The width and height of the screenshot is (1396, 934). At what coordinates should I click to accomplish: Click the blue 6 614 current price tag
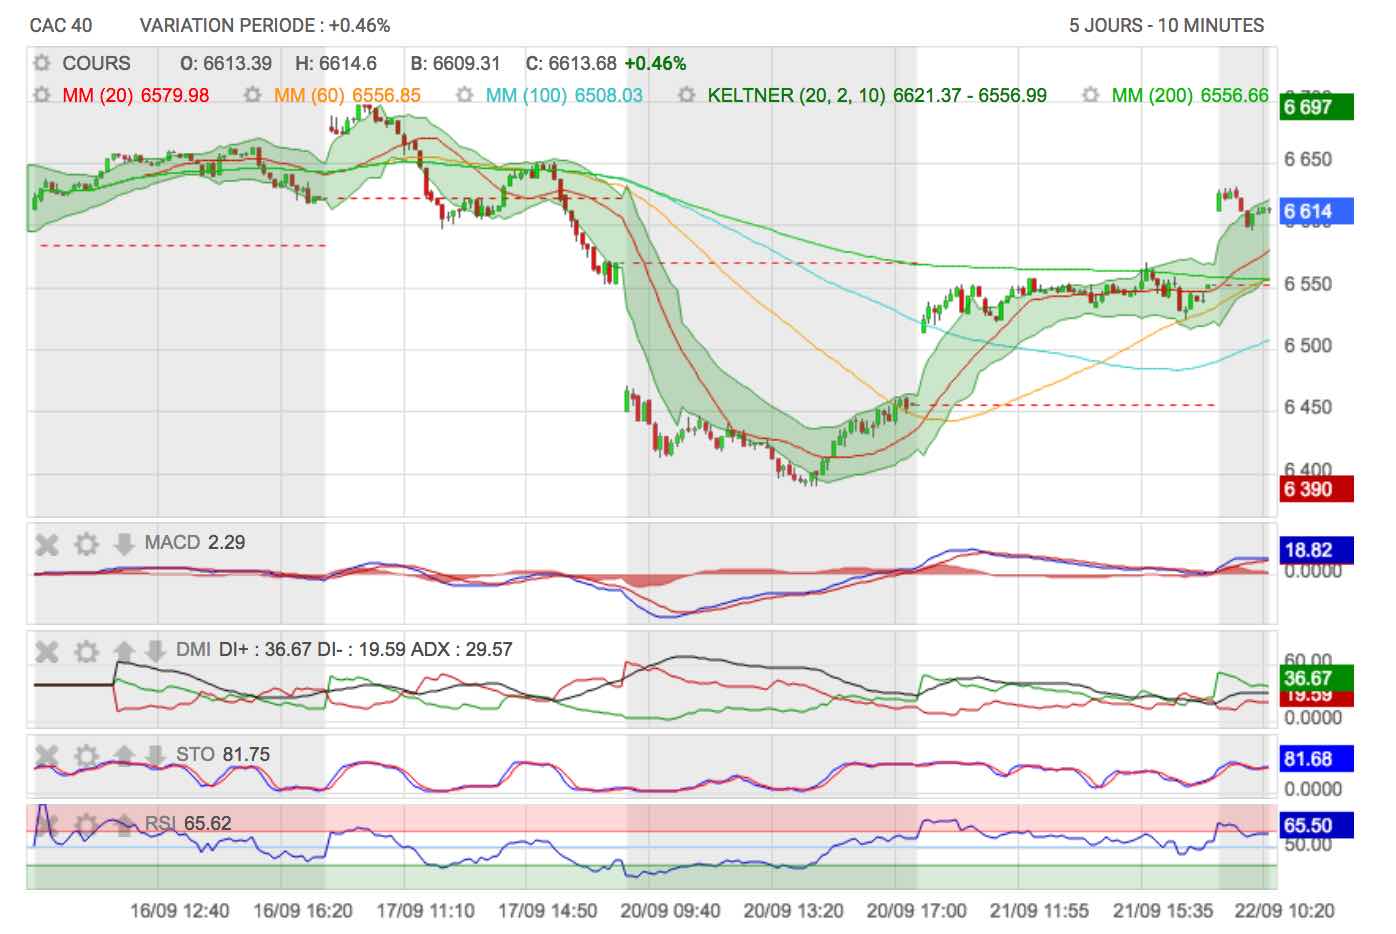1314,211
